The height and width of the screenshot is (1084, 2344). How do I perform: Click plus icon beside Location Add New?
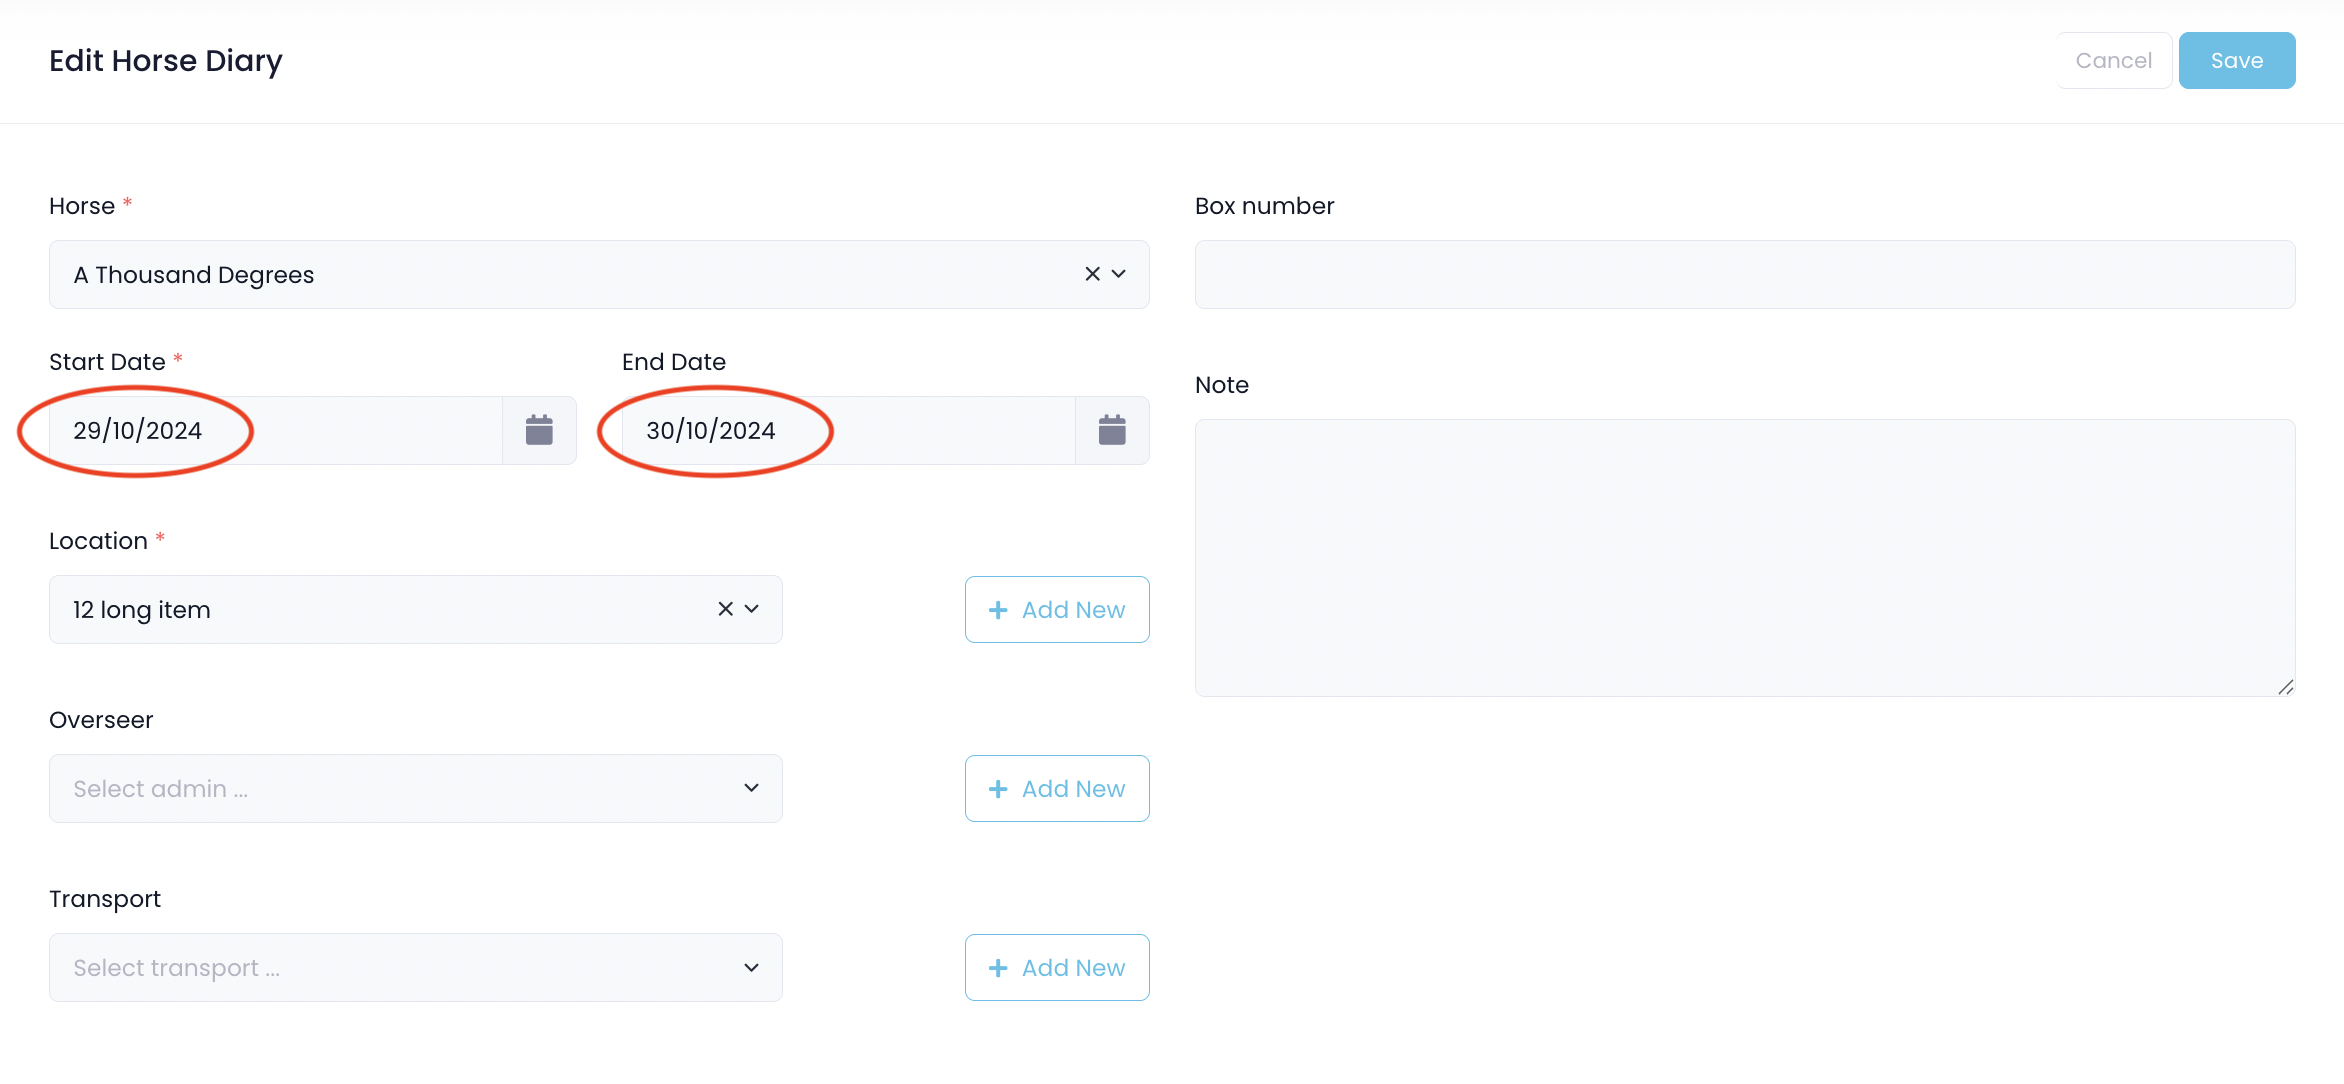(x=998, y=610)
